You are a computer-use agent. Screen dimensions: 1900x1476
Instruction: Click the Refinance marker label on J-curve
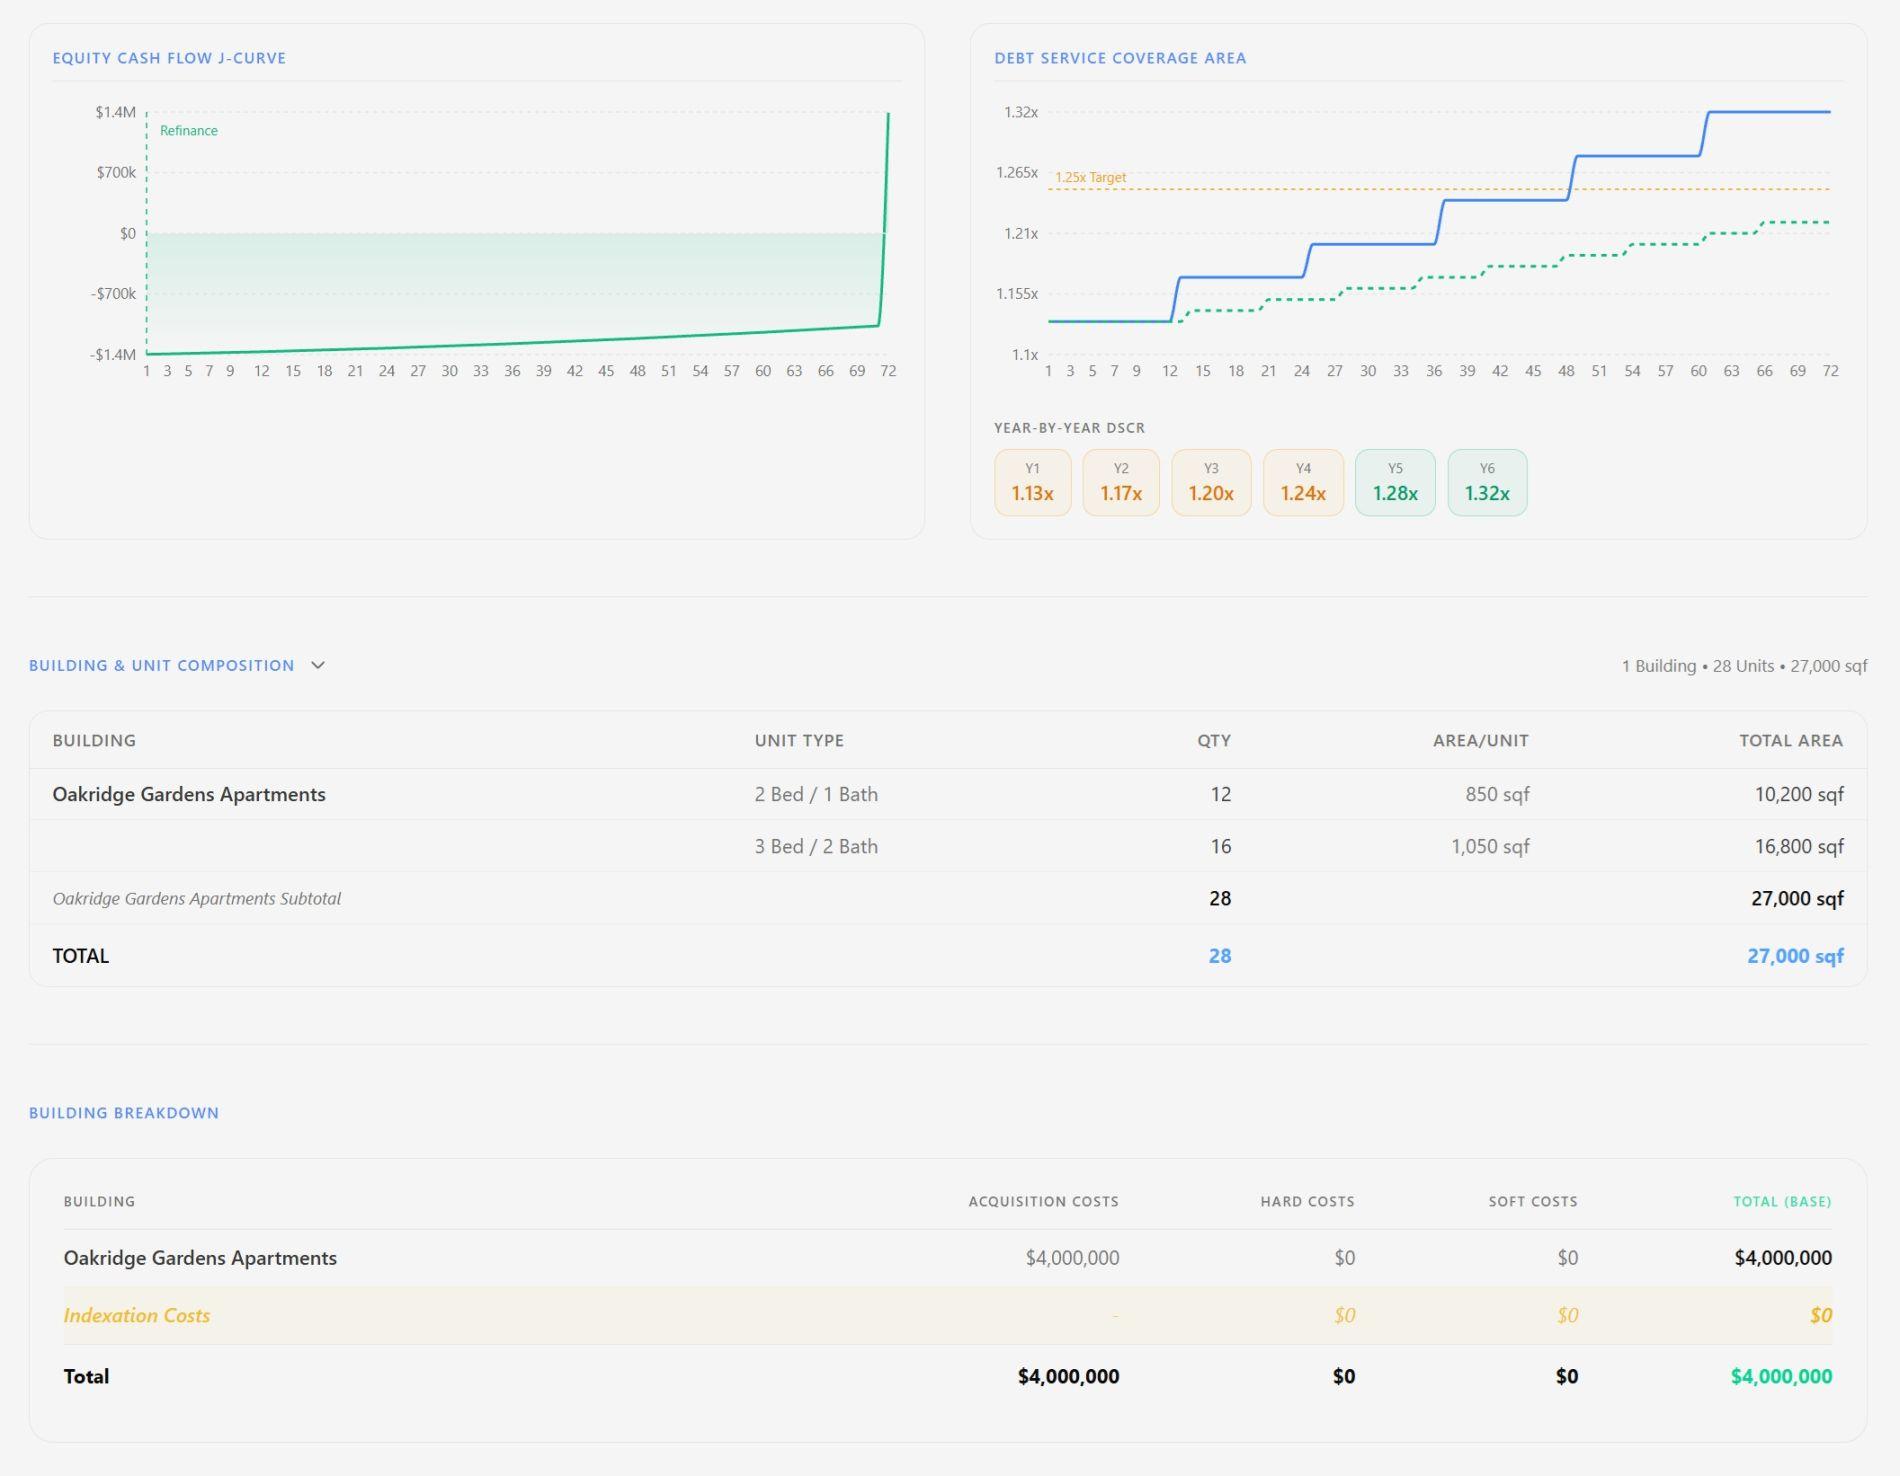(x=189, y=131)
